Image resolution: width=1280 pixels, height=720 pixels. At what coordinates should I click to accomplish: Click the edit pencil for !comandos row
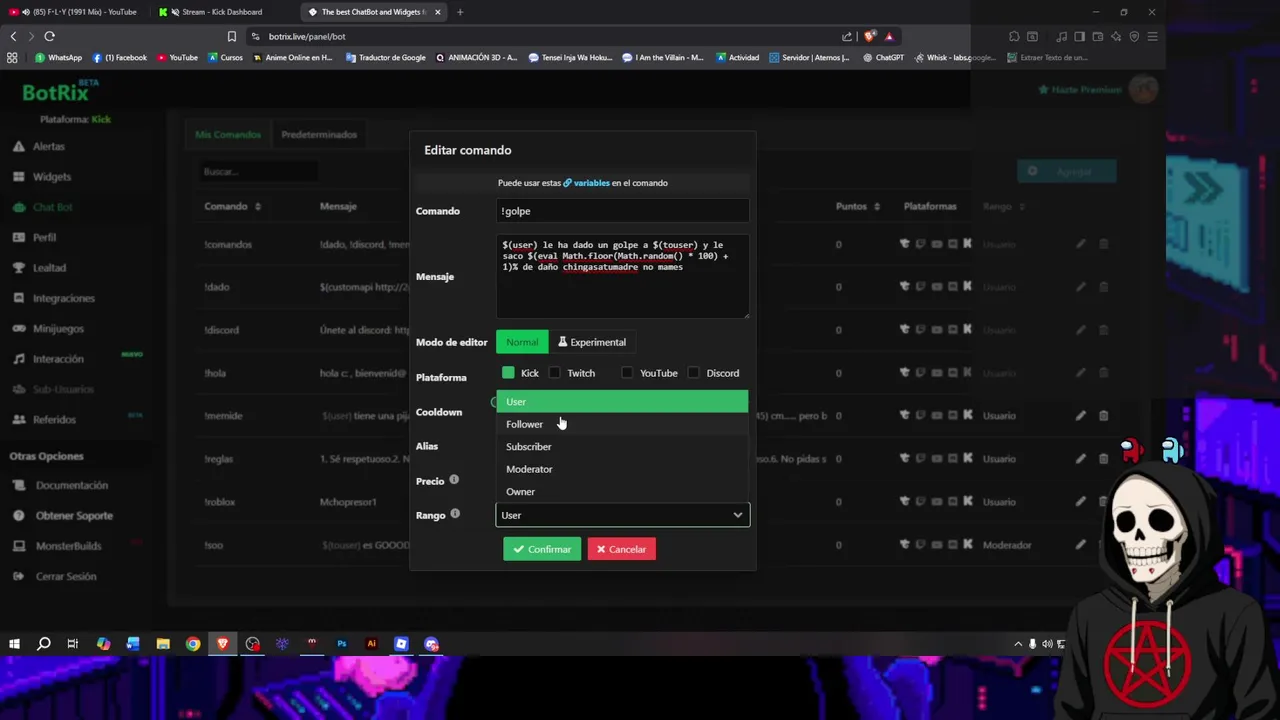[1080, 244]
